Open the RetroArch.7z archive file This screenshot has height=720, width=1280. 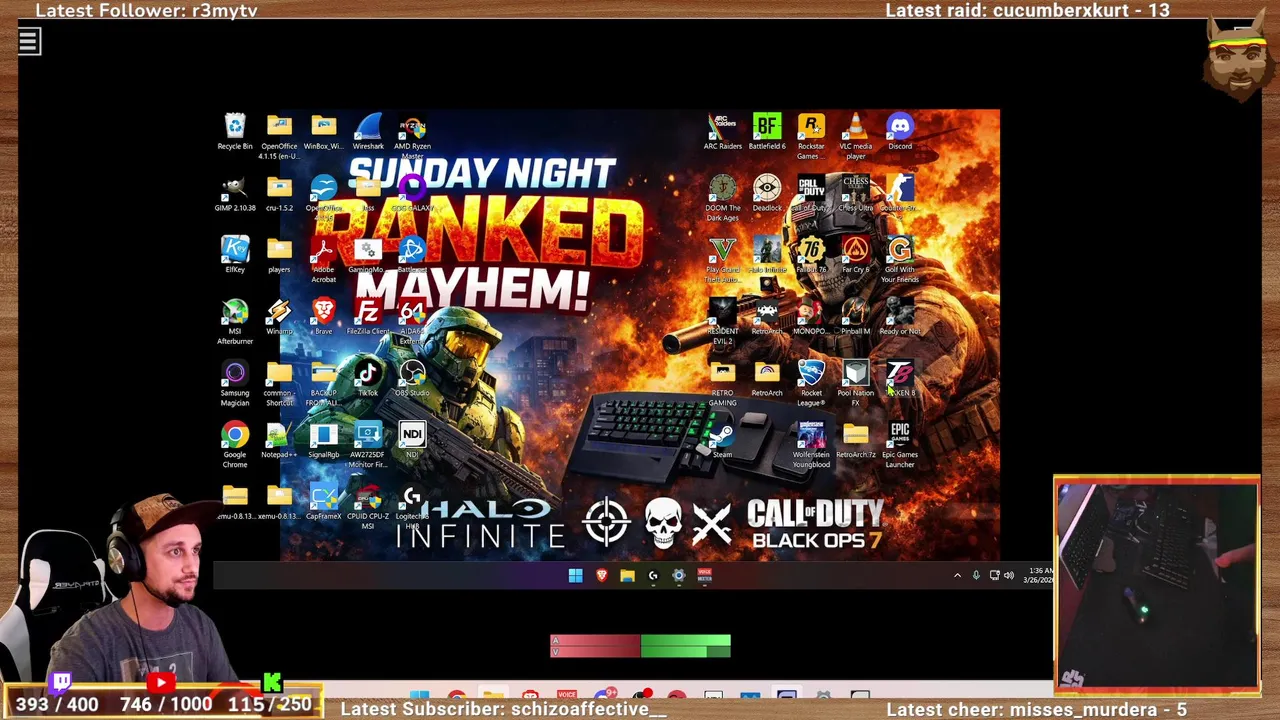pyautogui.click(x=855, y=441)
